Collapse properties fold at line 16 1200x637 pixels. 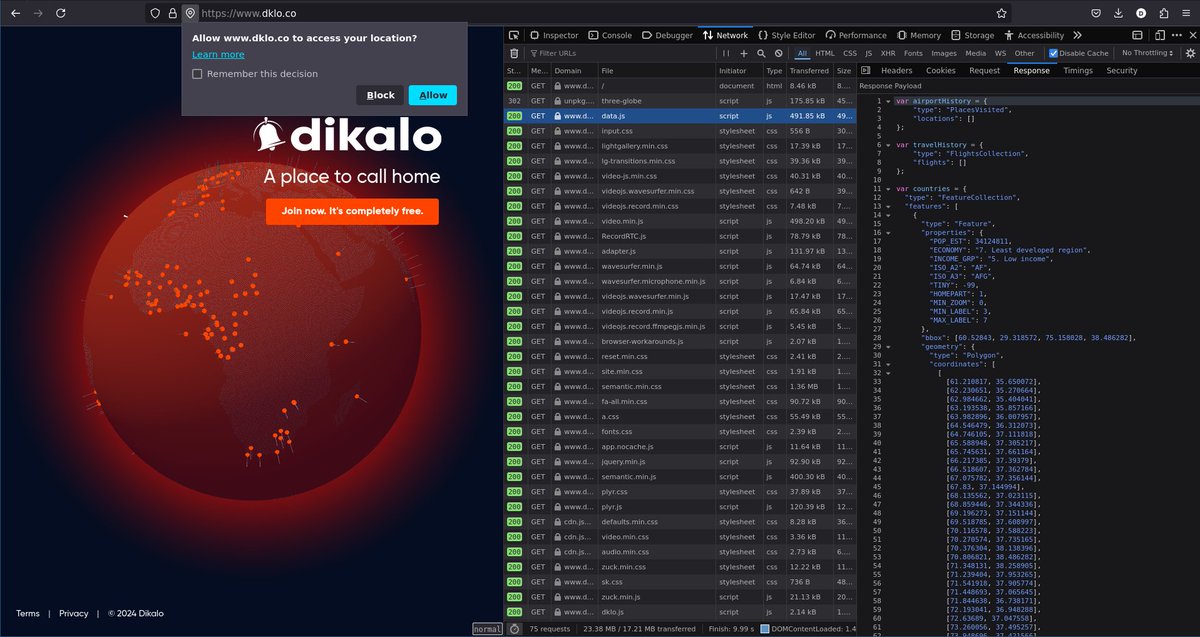click(x=888, y=232)
